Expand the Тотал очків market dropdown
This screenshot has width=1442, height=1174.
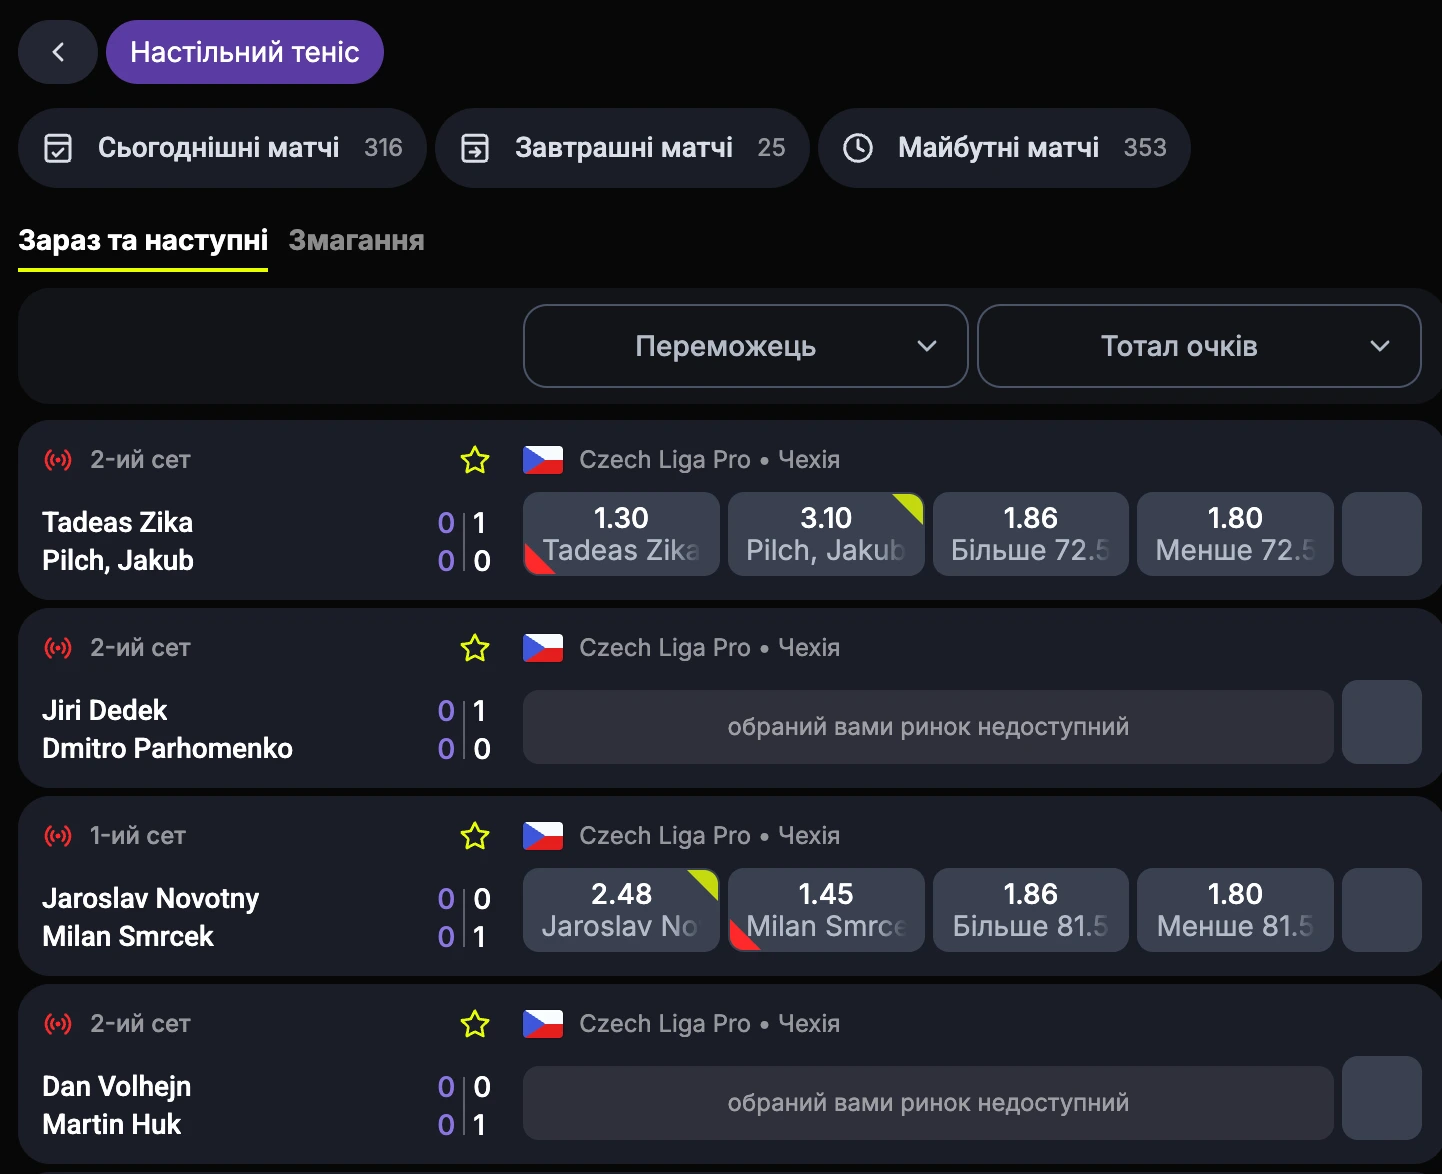(x=1199, y=346)
